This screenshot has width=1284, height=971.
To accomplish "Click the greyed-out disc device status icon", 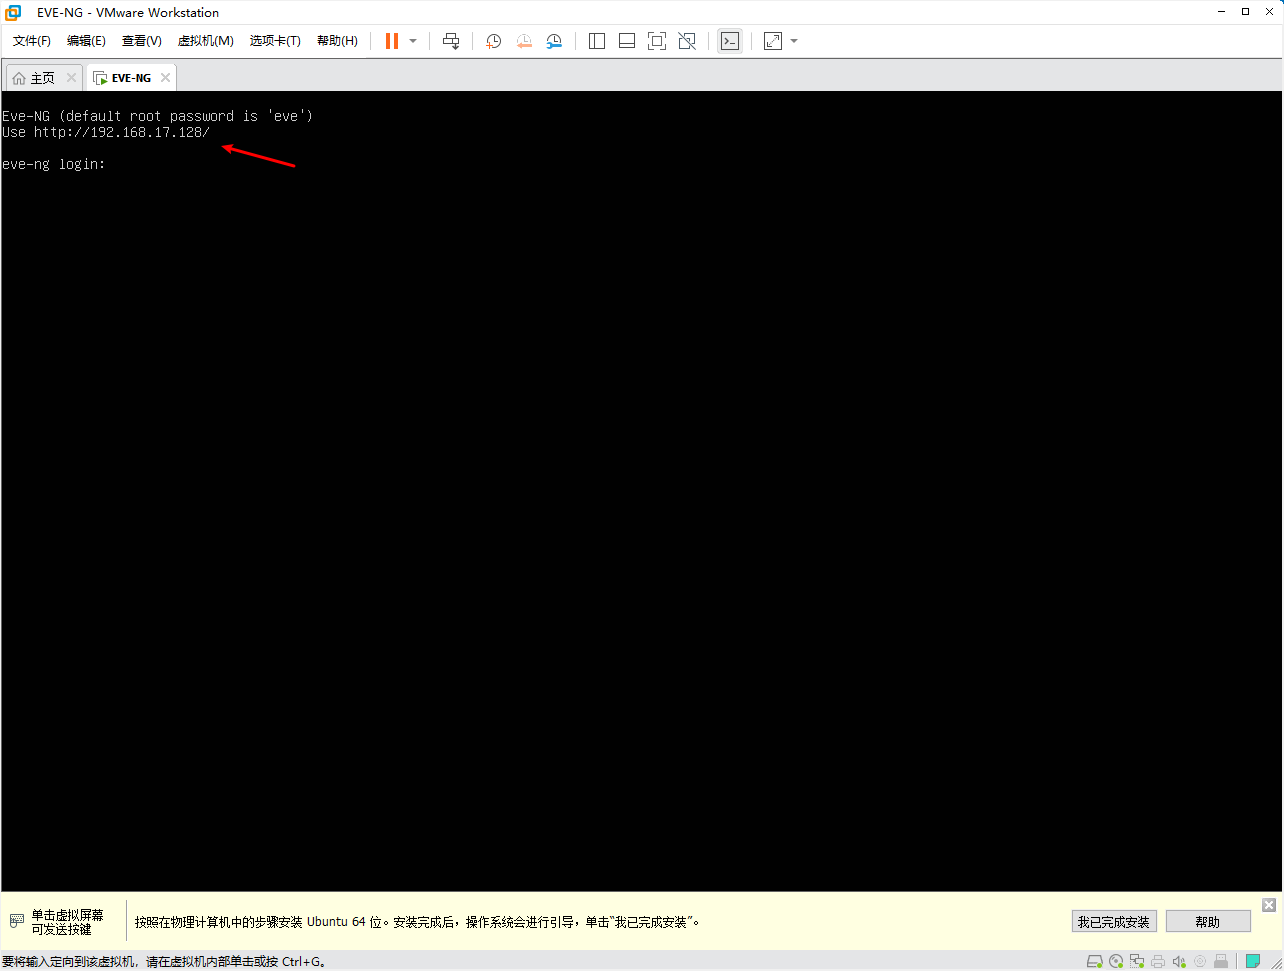I will [1200, 961].
